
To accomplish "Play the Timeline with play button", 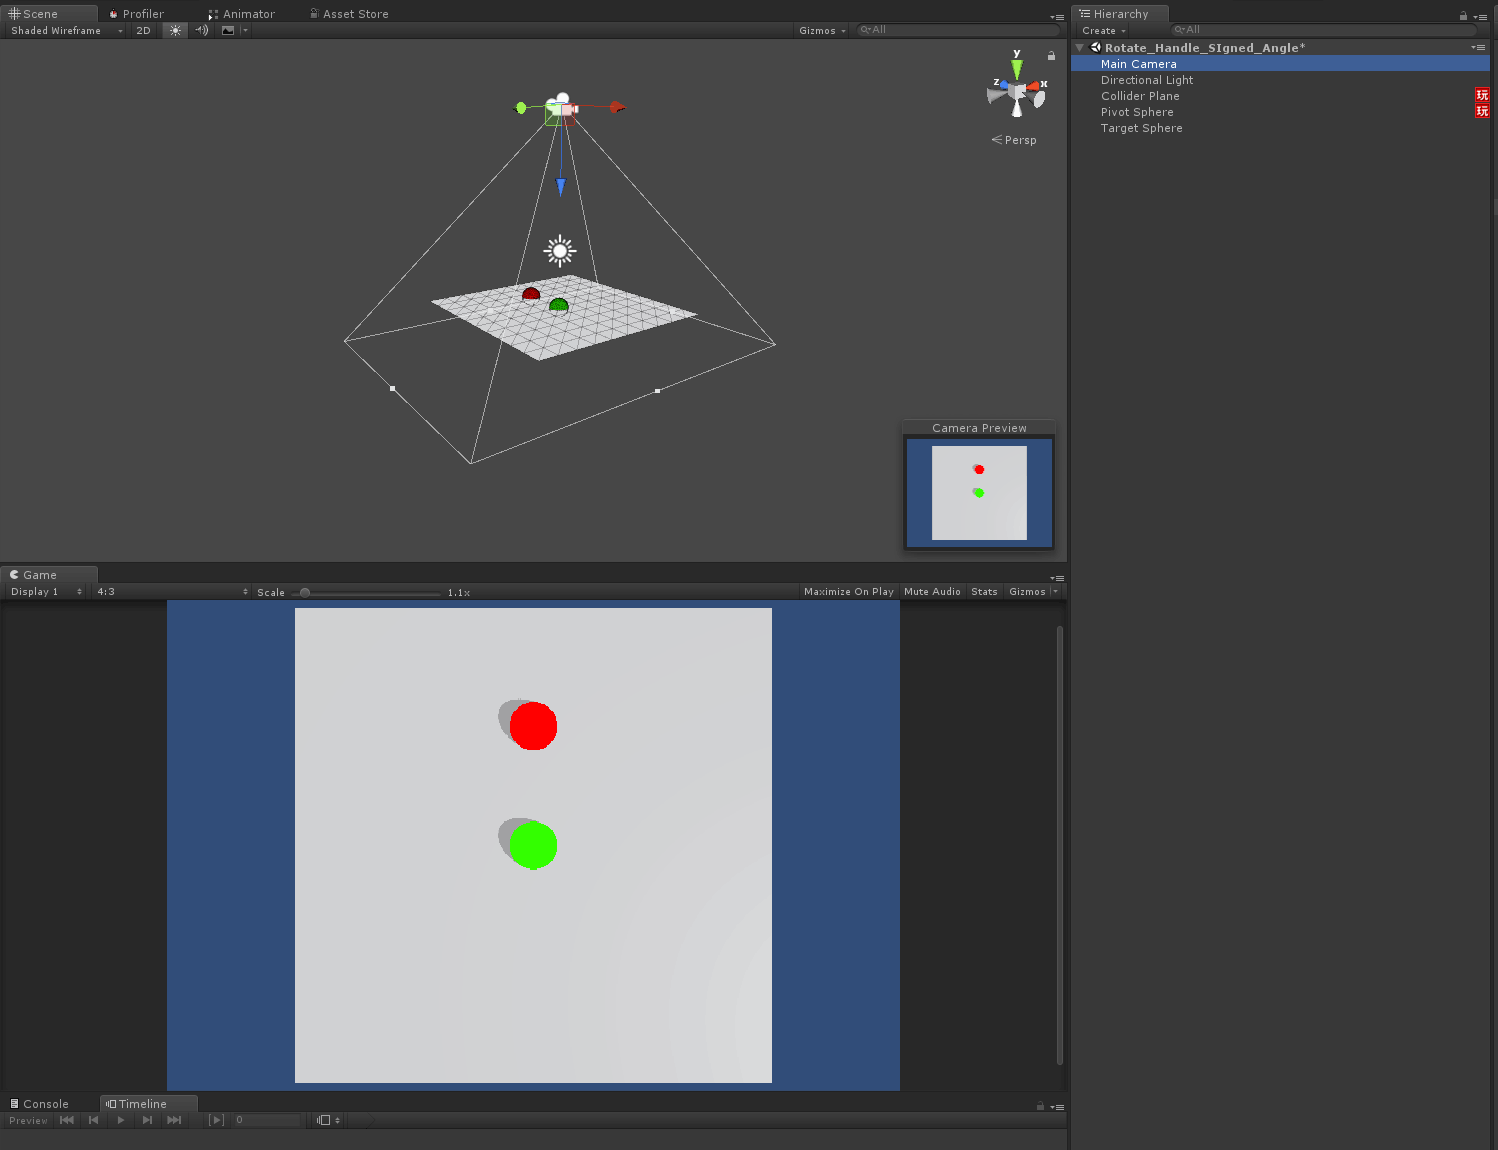I will coord(121,1120).
